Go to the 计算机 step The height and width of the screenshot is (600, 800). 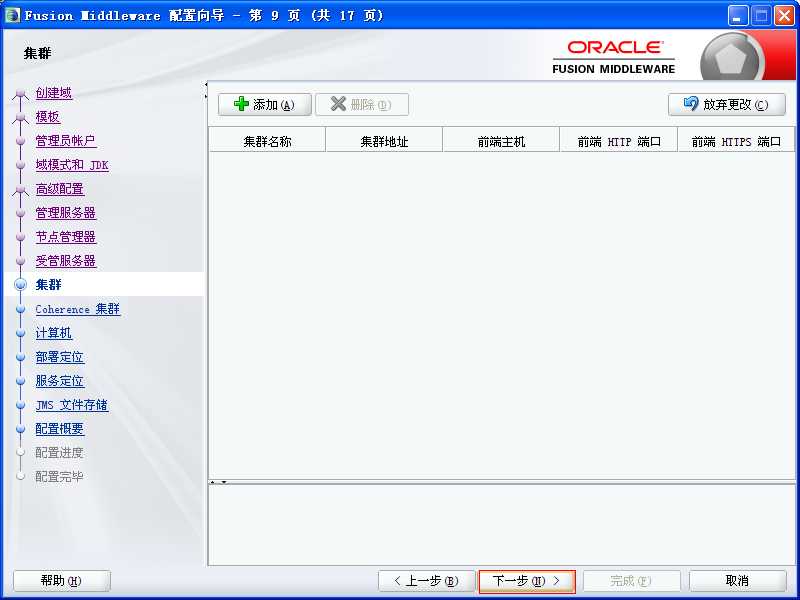tap(54, 333)
